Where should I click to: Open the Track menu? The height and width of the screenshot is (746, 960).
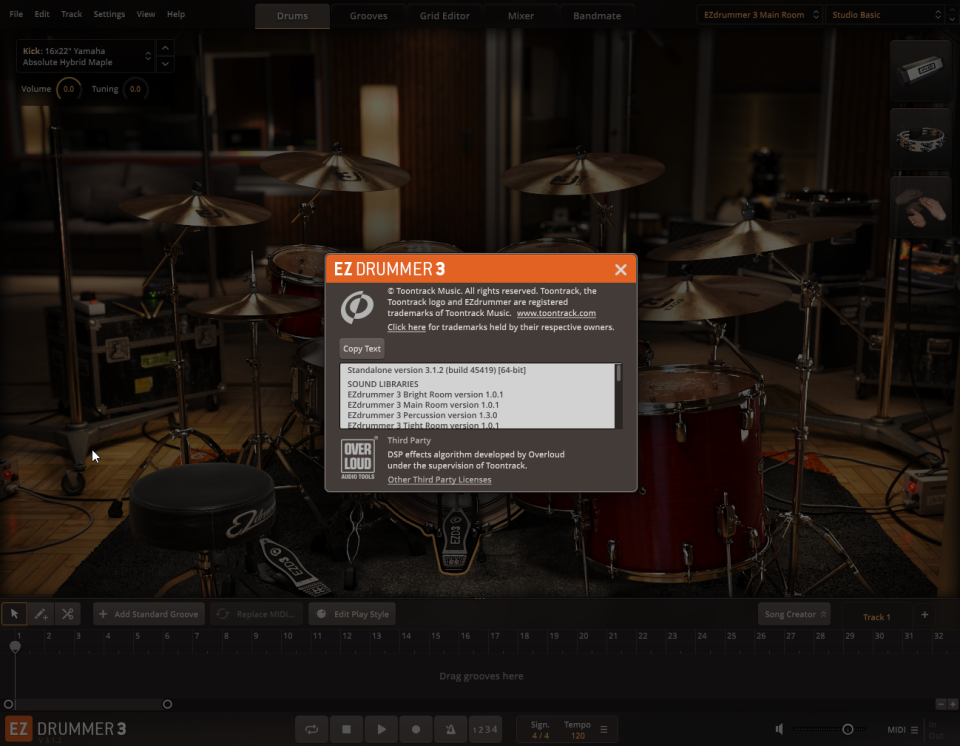click(71, 14)
